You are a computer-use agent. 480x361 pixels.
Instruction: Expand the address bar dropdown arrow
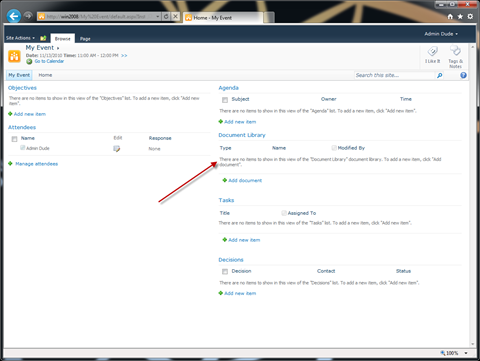point(158,16)
